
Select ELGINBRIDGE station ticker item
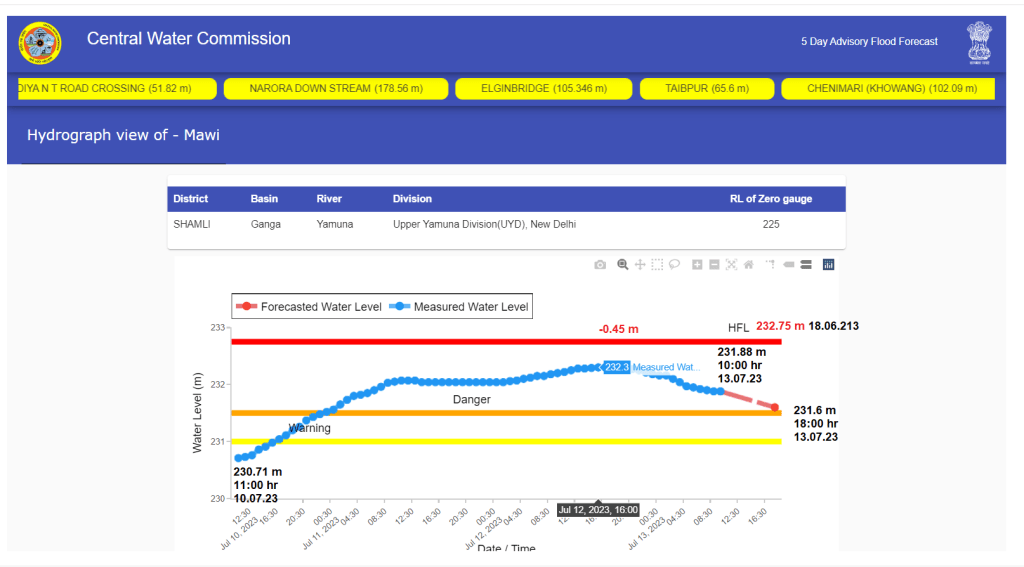(543, 89)
